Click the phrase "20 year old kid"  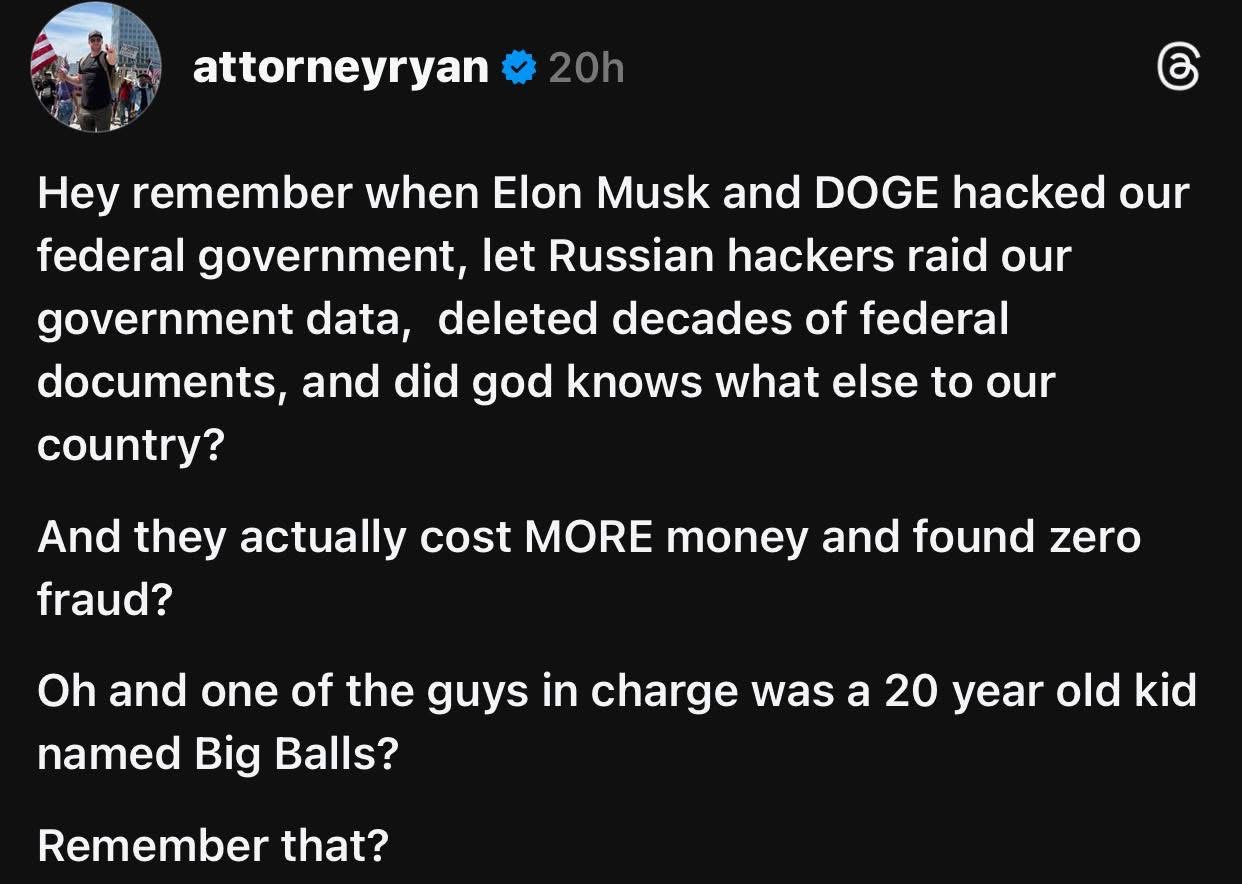coord(1040,691)
